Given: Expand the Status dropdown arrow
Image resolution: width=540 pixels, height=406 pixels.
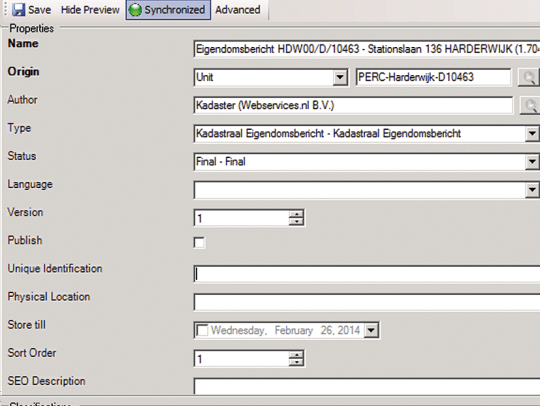Looking at the screenshot, I should (532, 162).
